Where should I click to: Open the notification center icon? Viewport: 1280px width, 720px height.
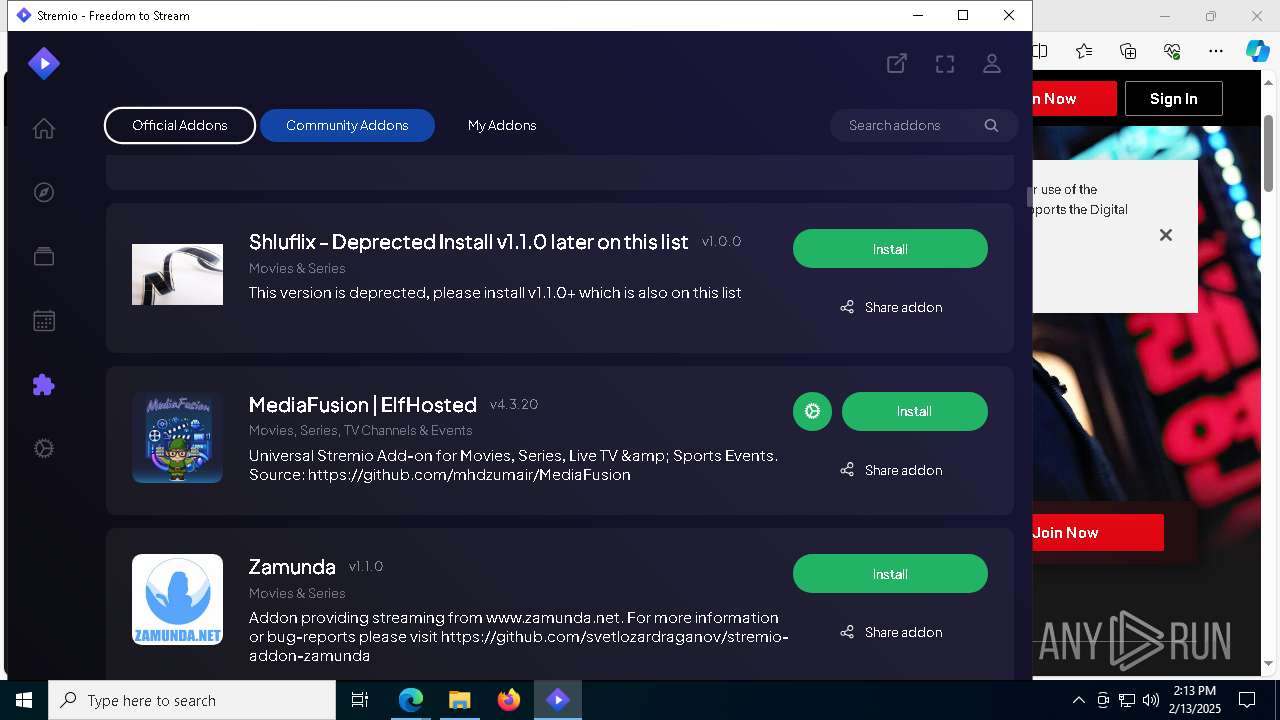[1247, 701]
